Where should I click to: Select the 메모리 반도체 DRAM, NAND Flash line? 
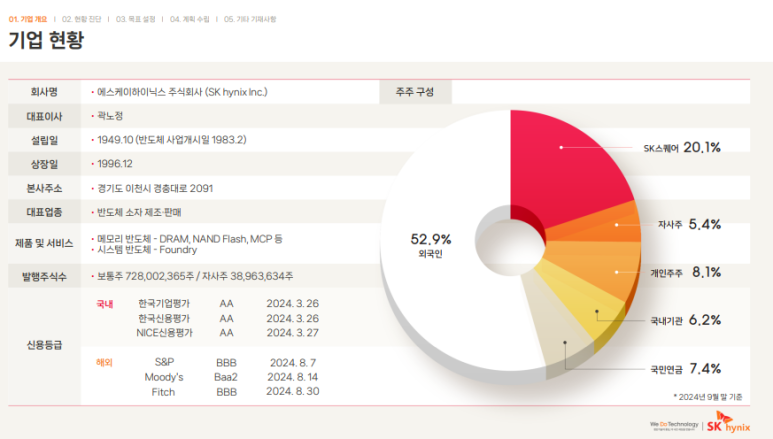[x=189, y=239]
